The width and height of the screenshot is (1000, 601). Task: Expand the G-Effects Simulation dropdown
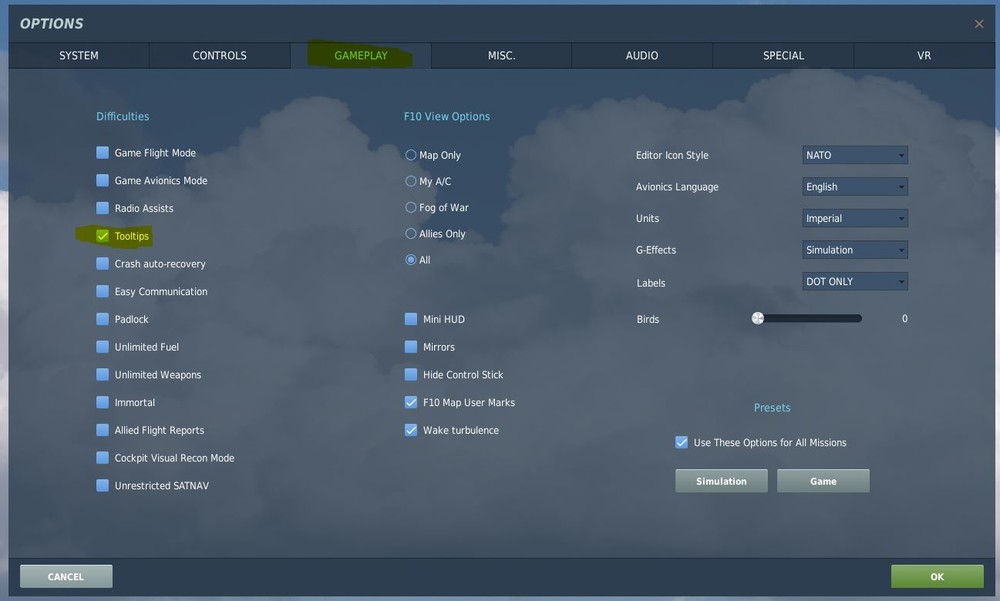855,250
